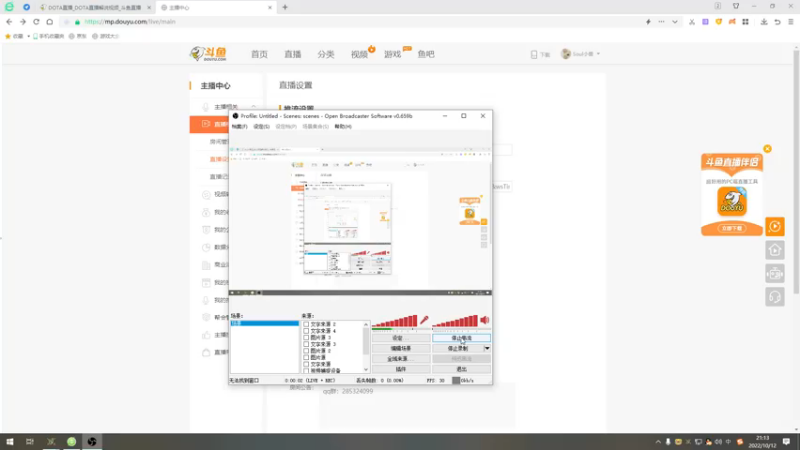Click the Douyu logo
The image size is (800, 450).
point(208,54)
